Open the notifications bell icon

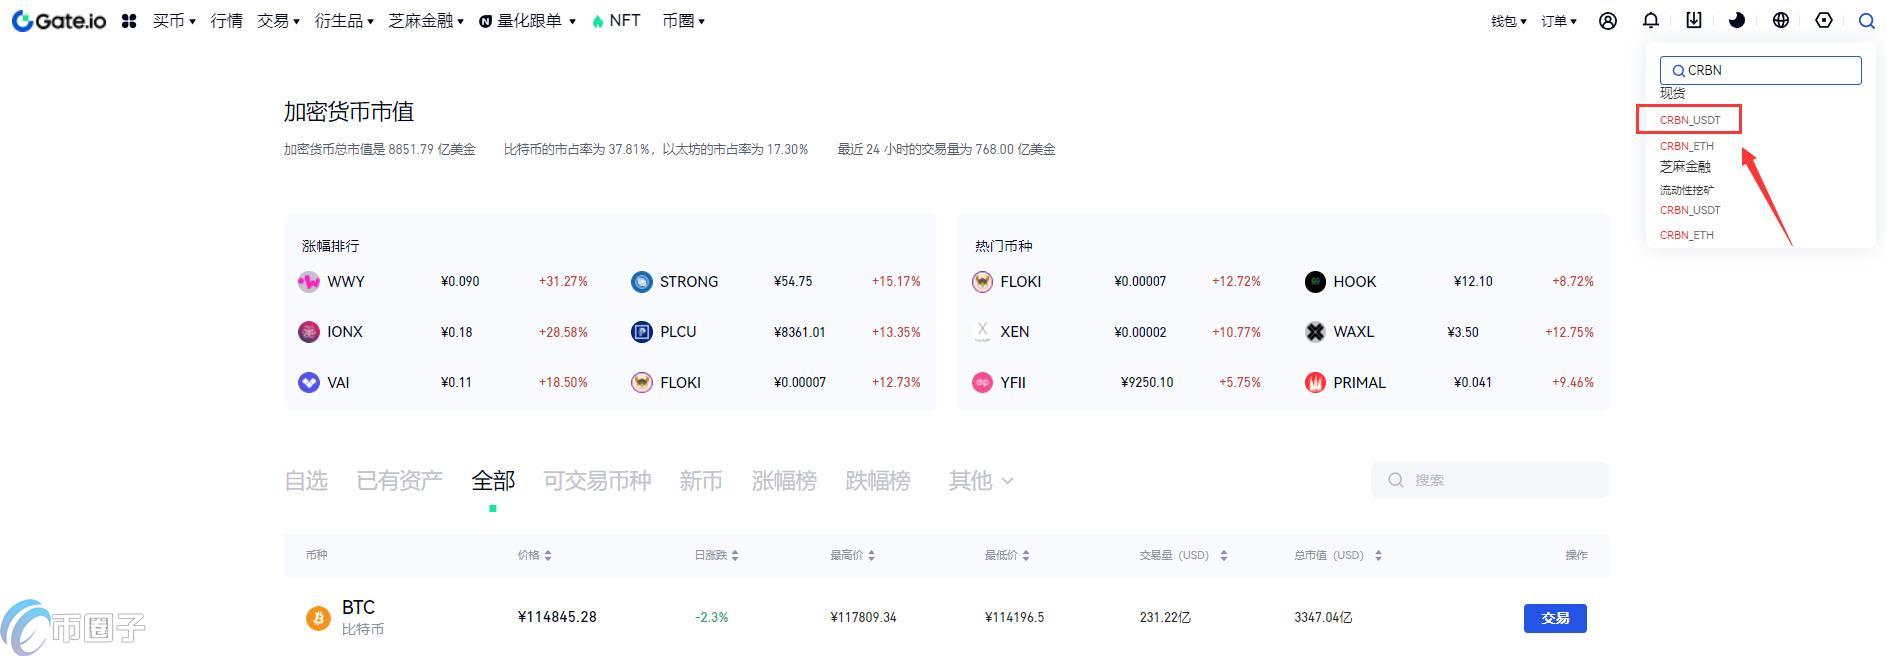[1651, 21]
